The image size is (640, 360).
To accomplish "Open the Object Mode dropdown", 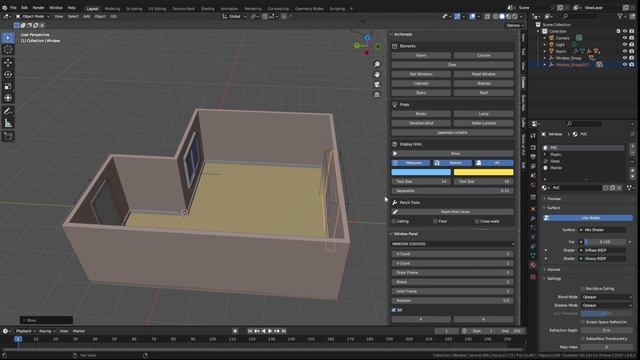I will [33, 16].
